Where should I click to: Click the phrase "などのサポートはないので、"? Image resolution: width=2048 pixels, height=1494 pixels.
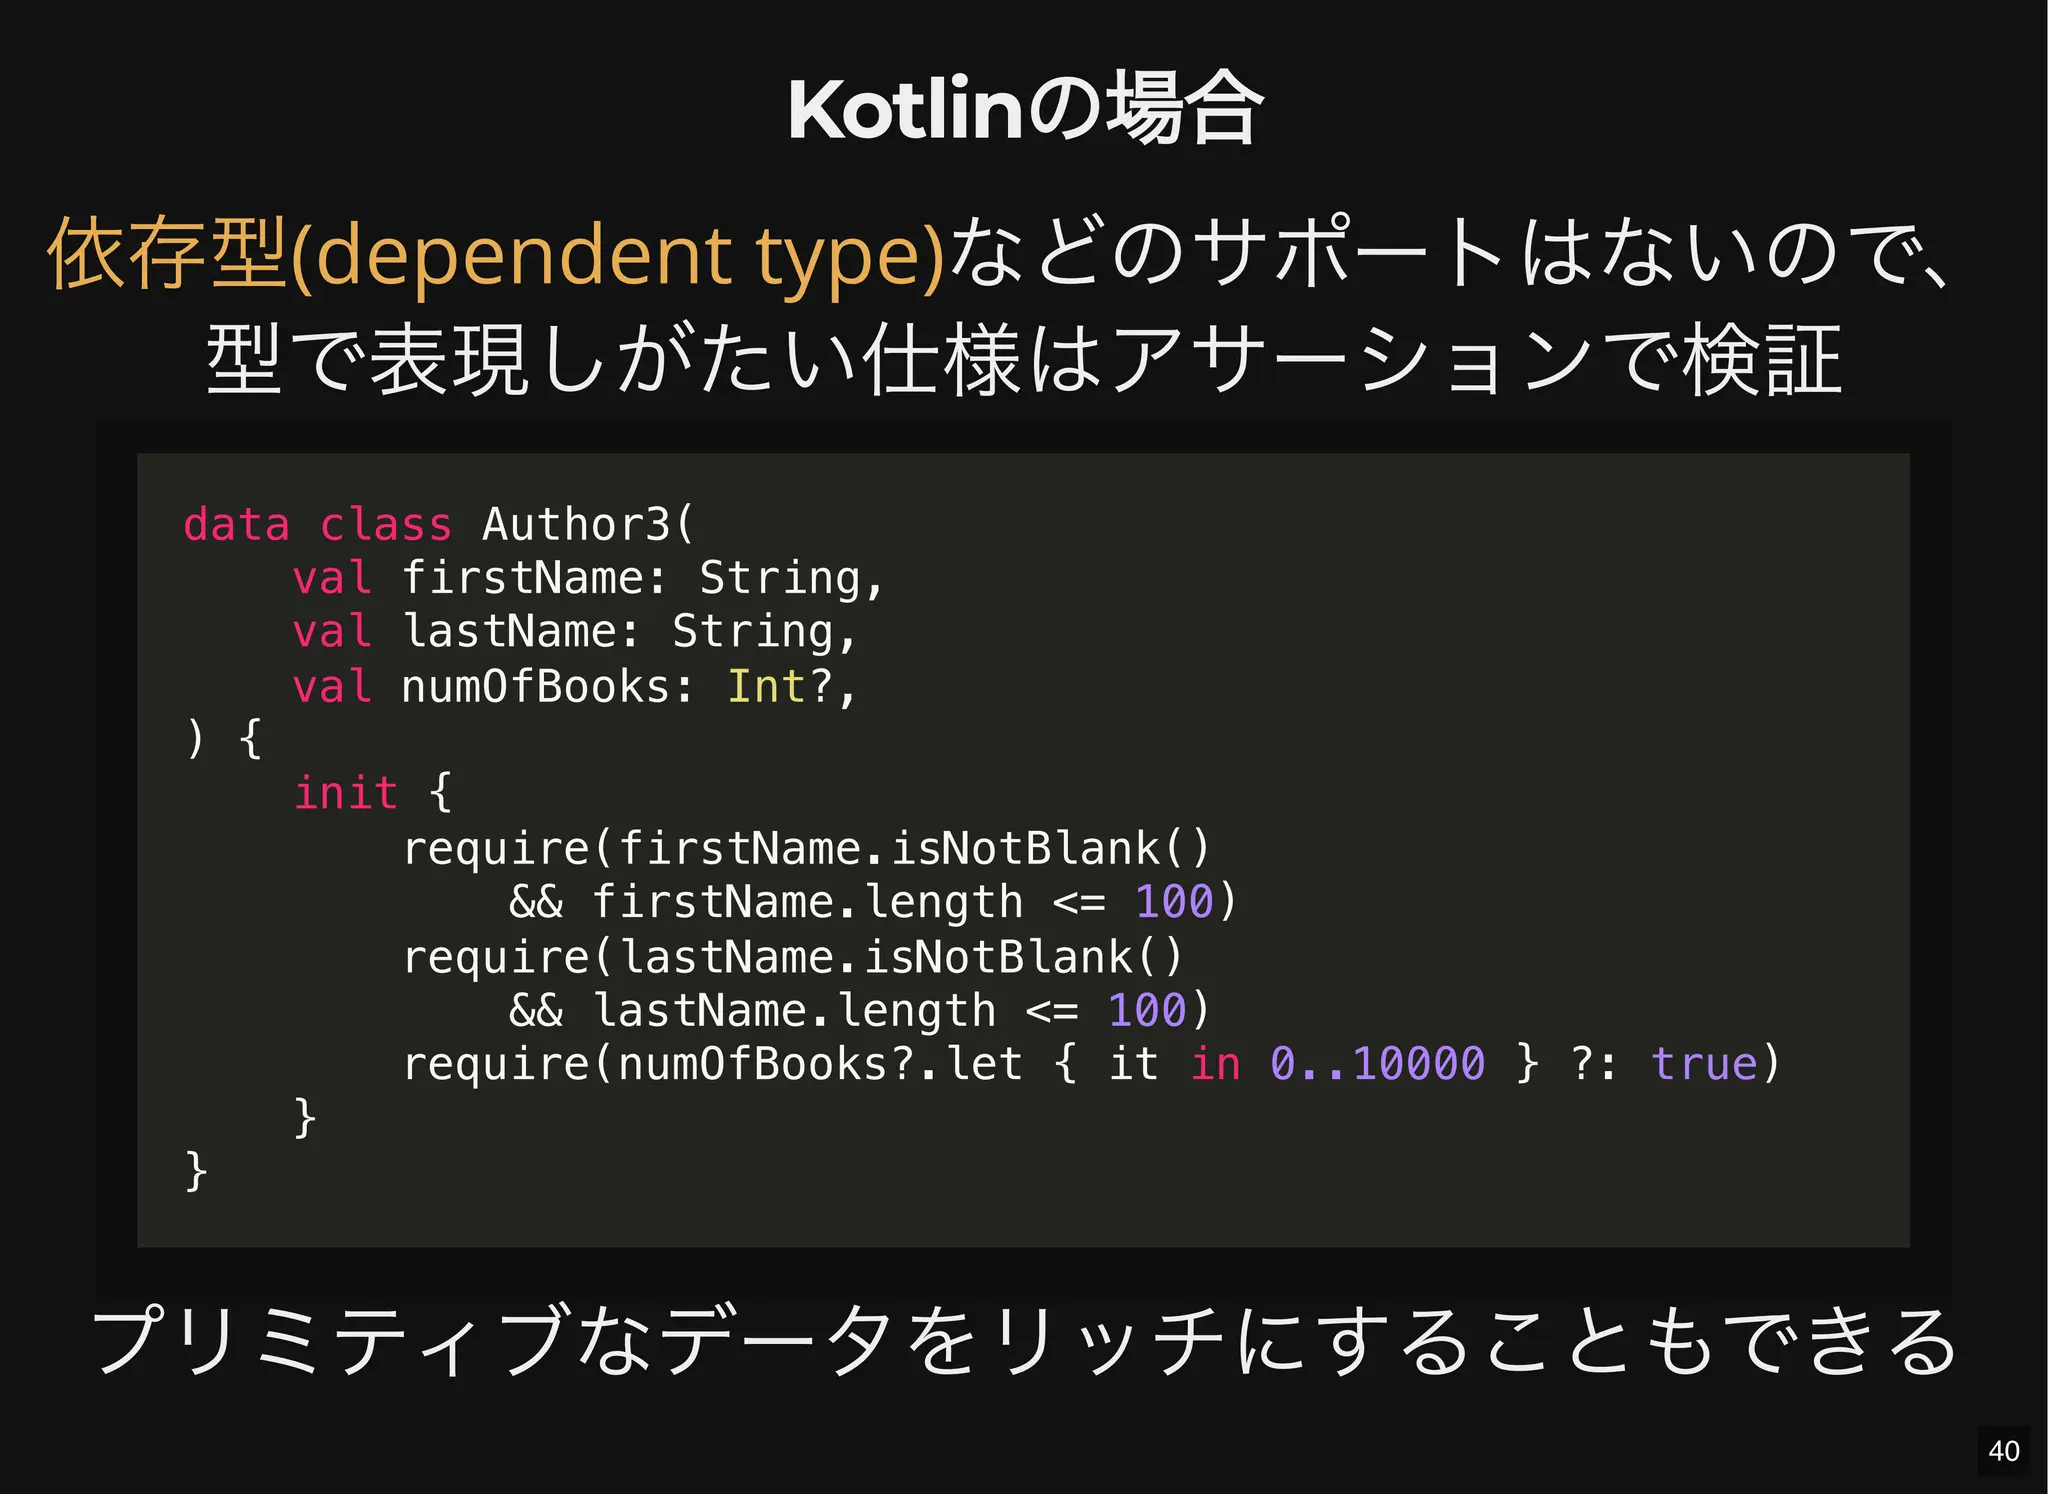(1450, 252)
